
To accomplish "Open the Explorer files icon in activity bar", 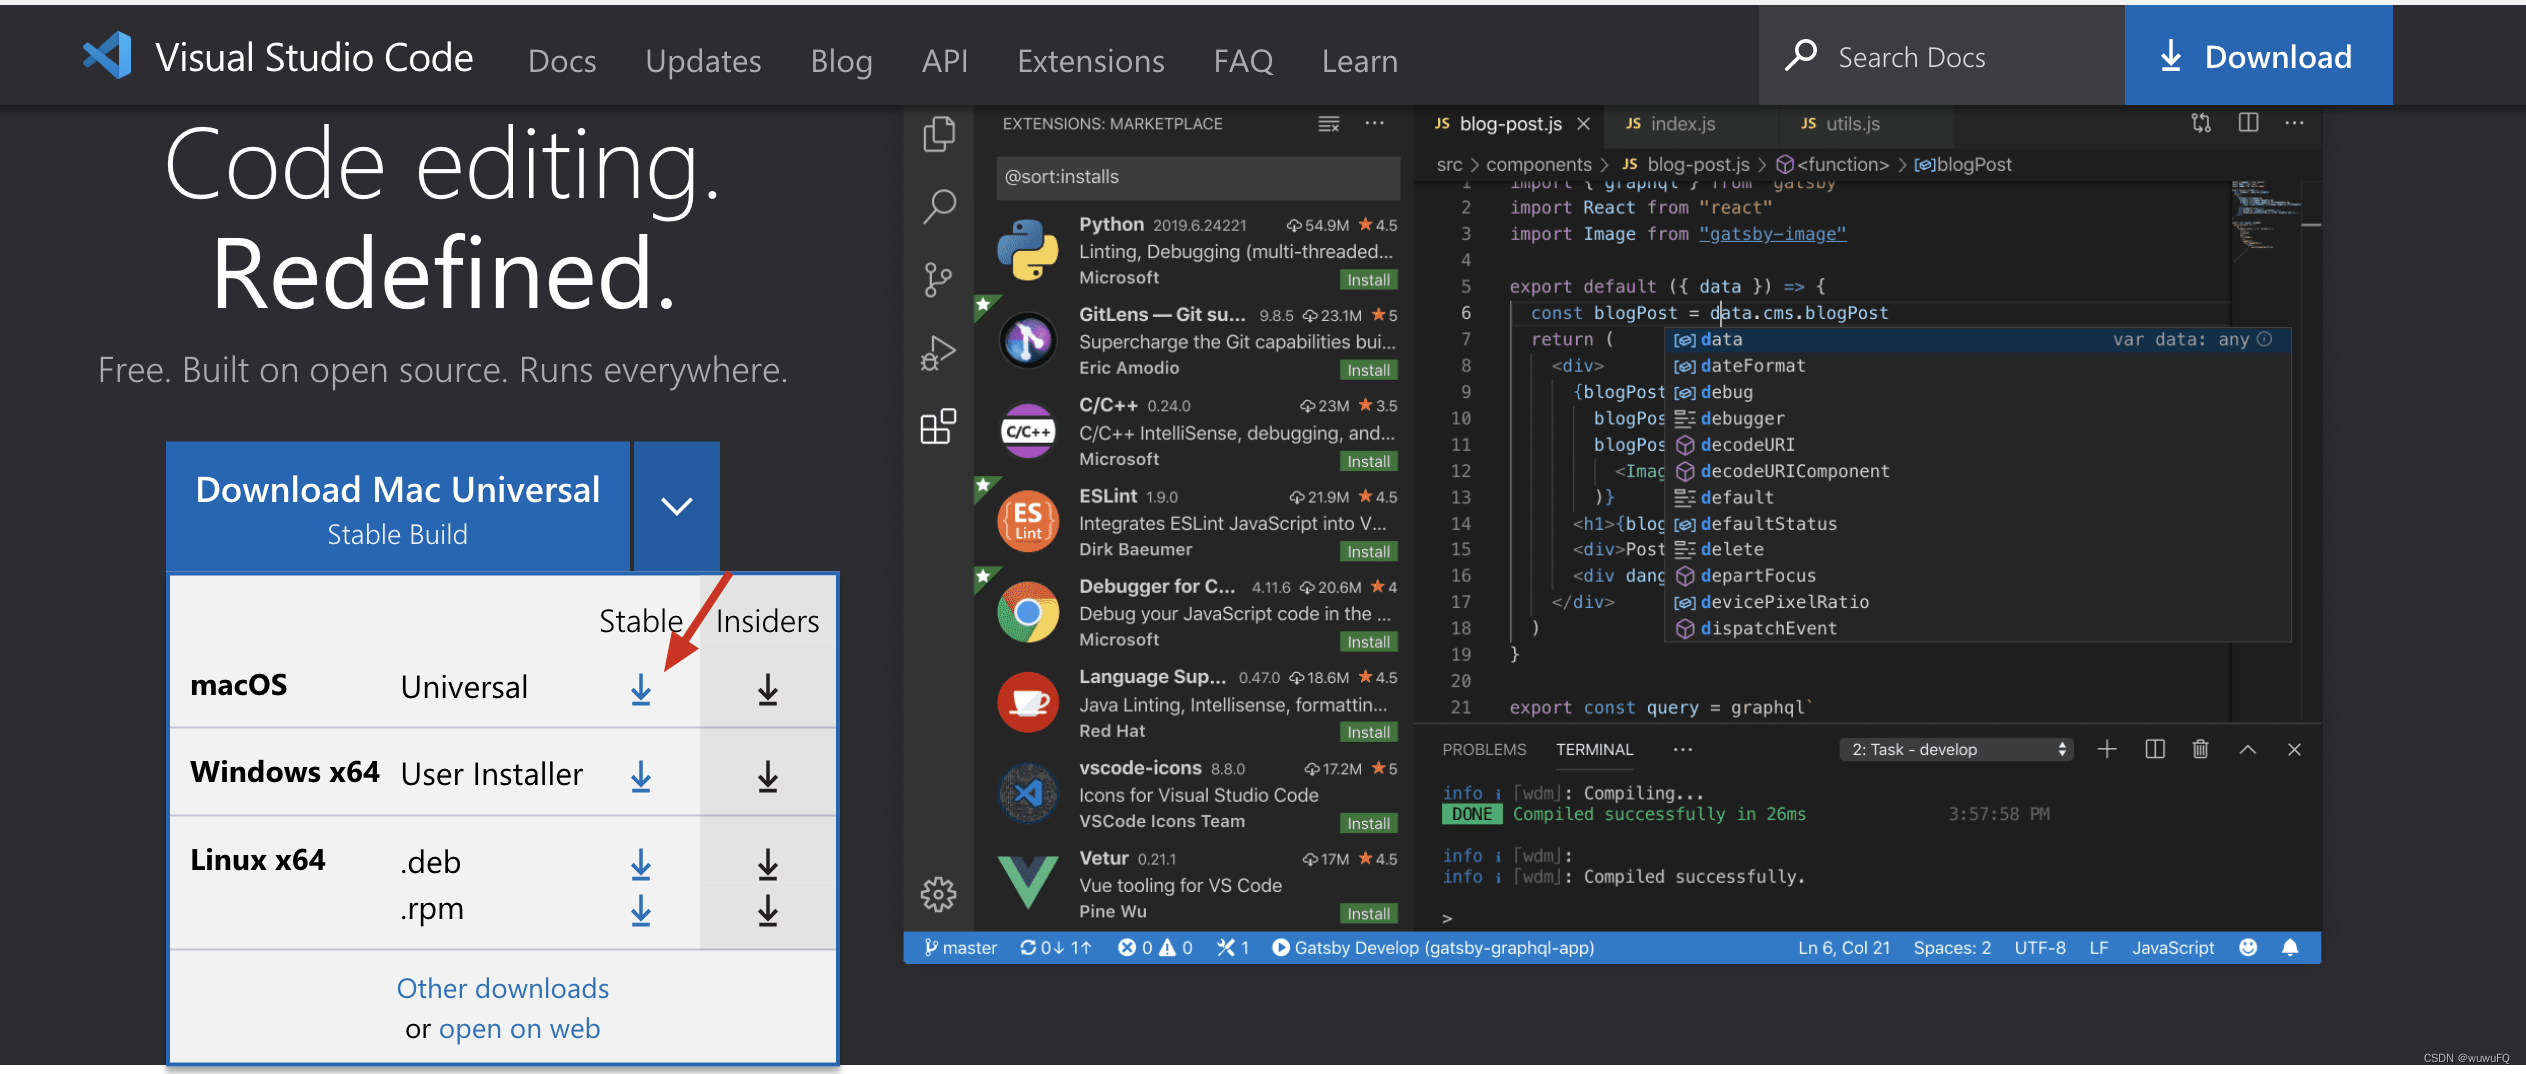I will [x=939, y=133].
